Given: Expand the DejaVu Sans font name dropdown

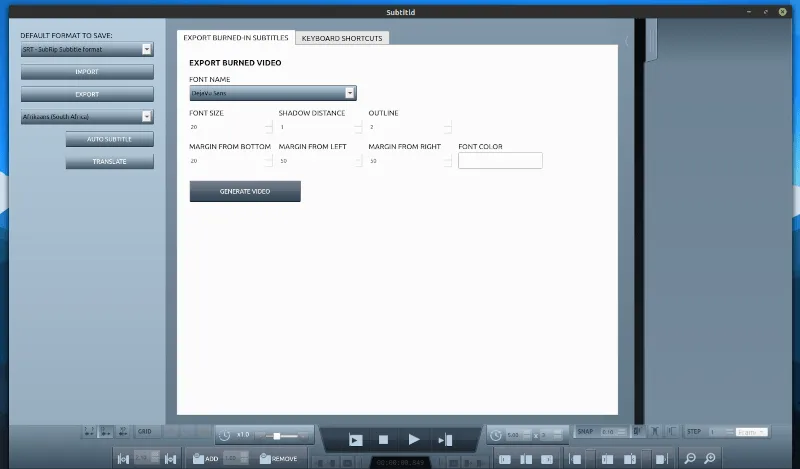Looking at the screenshot, I should click(273, 93).
